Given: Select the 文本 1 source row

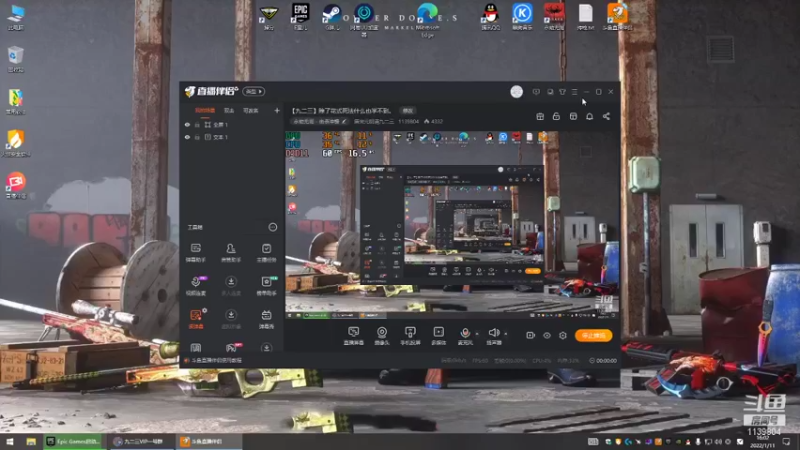Looking at the screenshot, I should coord(232,137).
